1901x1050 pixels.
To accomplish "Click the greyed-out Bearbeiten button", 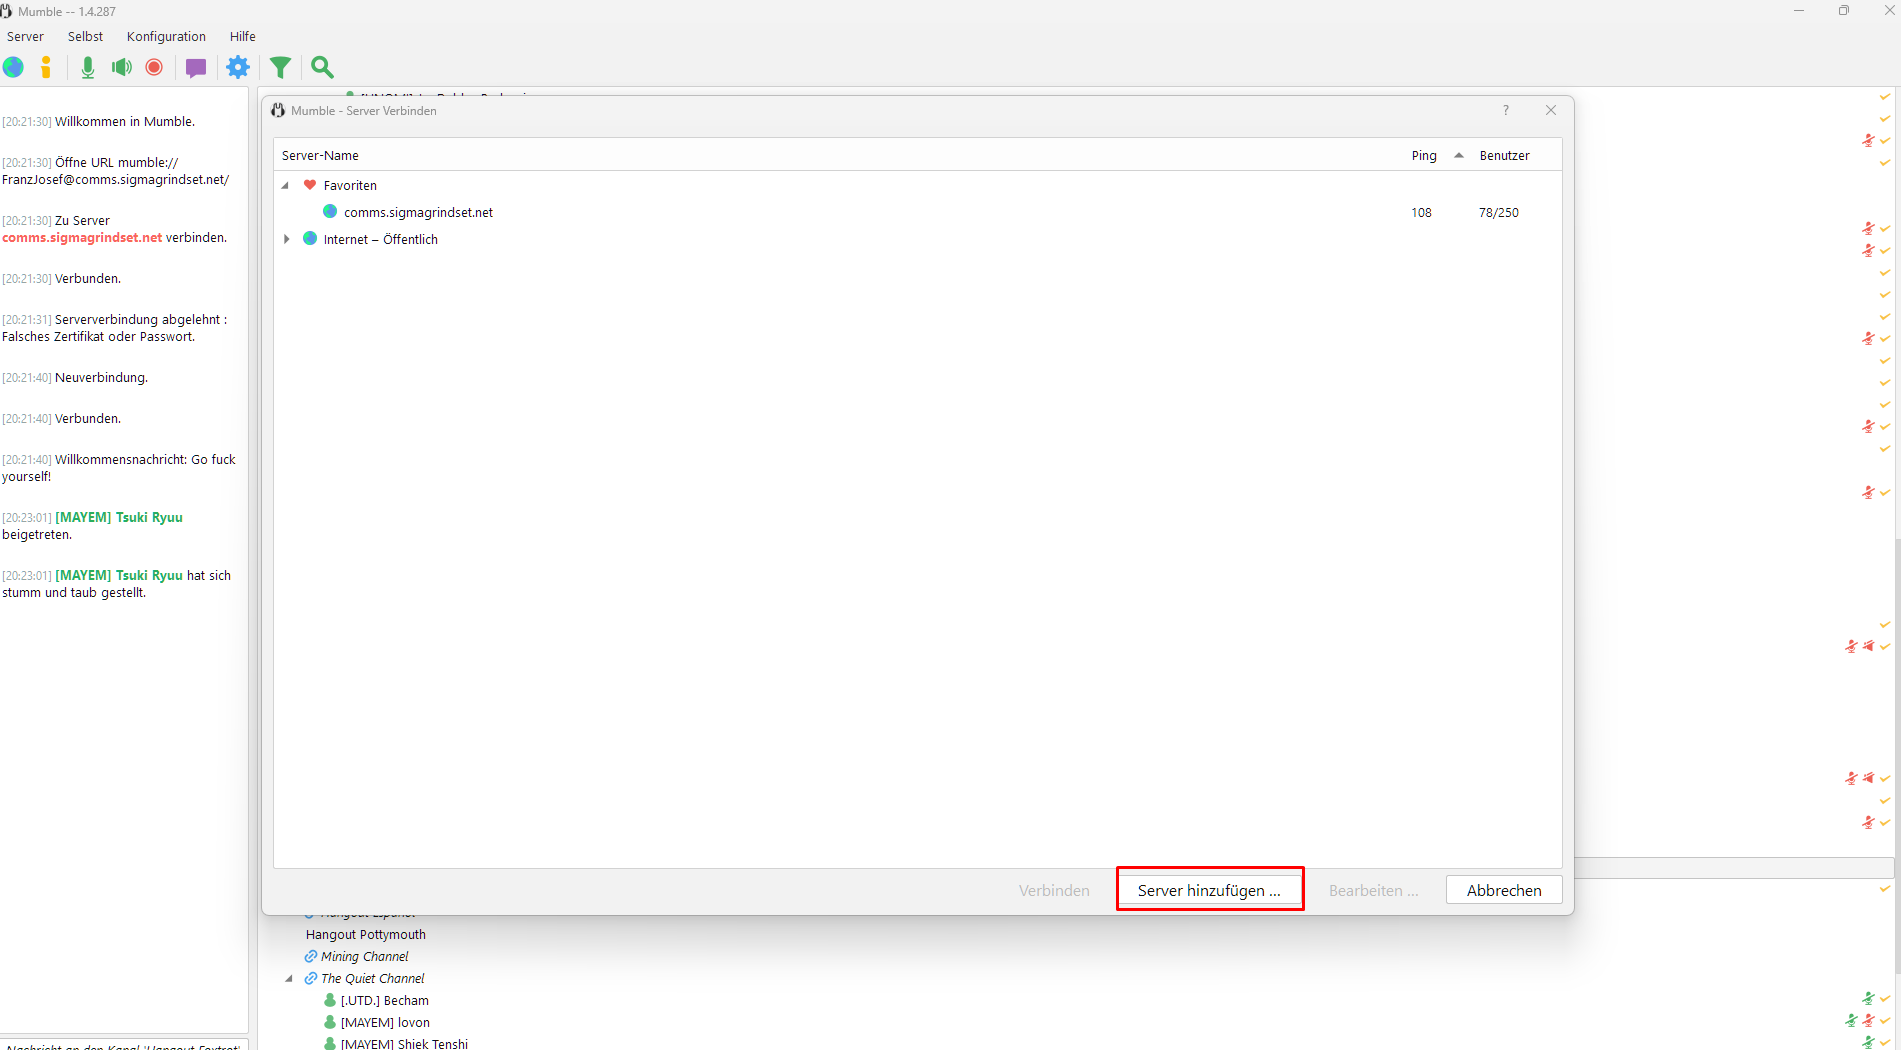I will pos(1373,890).
